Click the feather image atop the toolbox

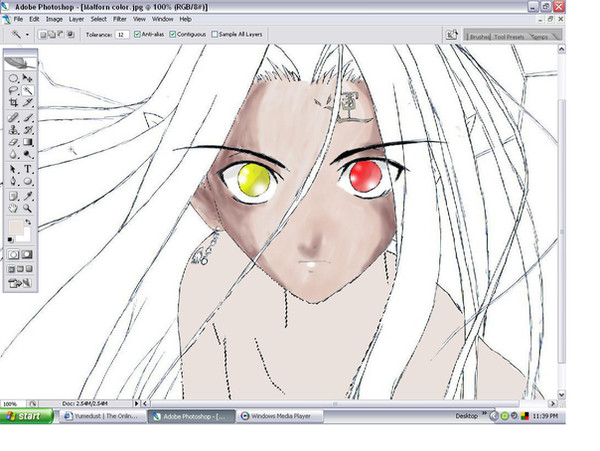click(20, 62)
